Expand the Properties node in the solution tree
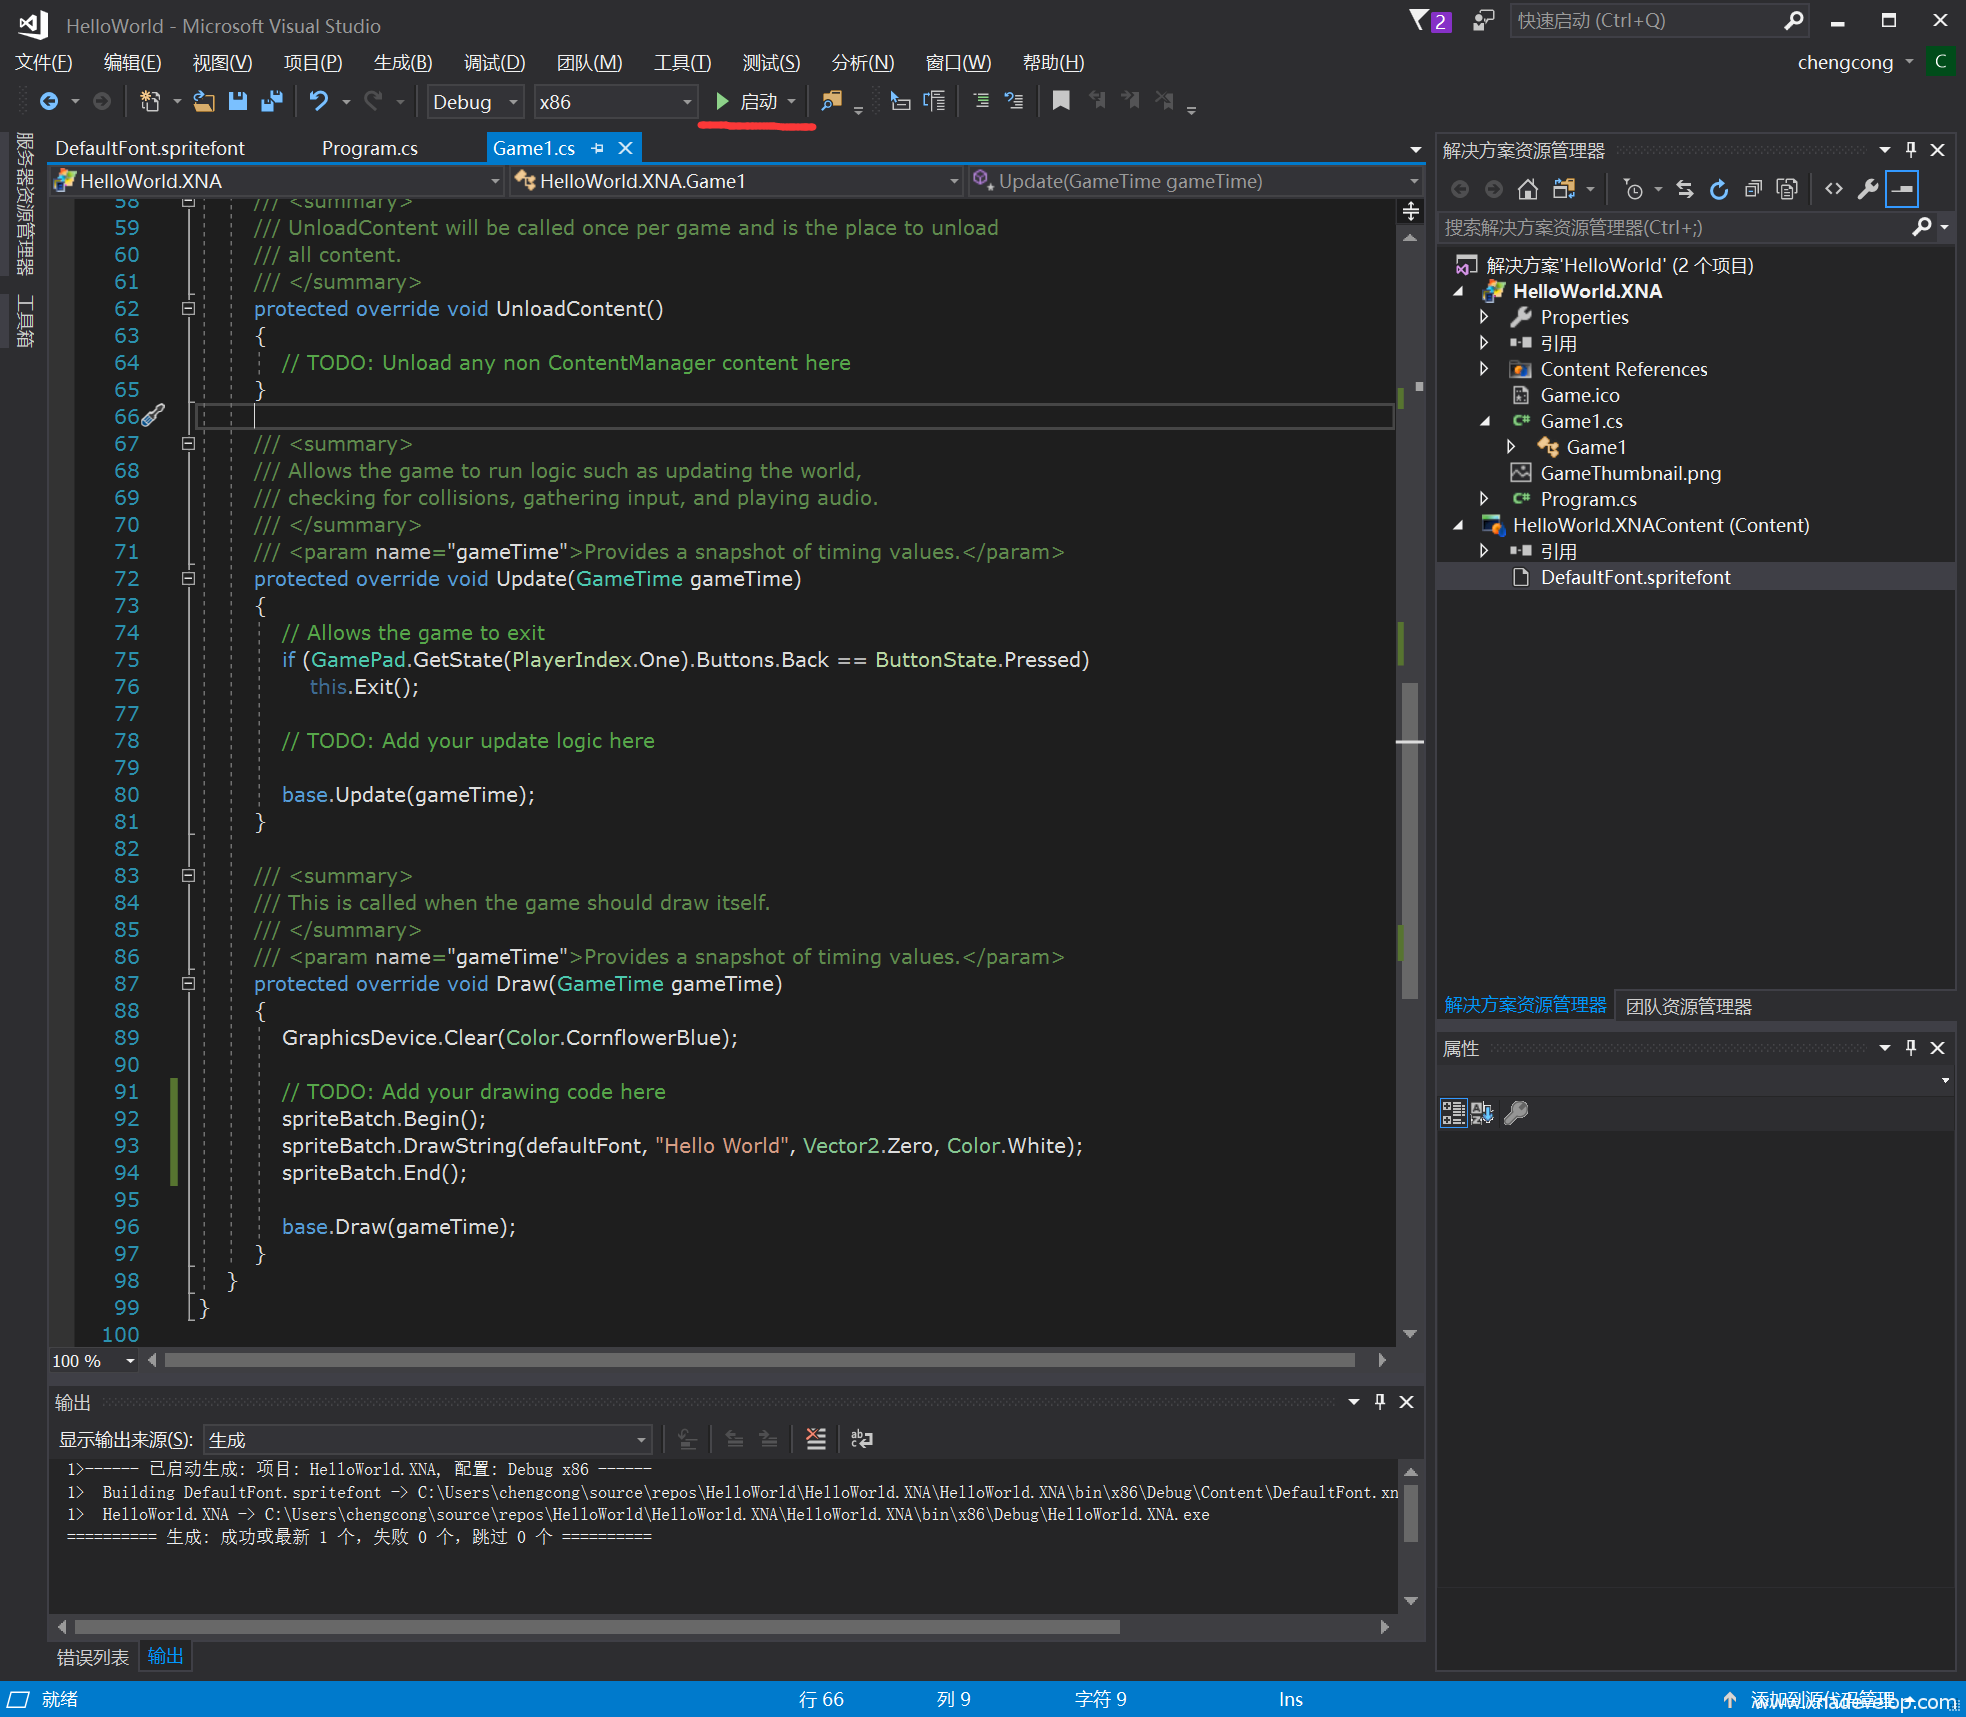 pos(1484,317)
